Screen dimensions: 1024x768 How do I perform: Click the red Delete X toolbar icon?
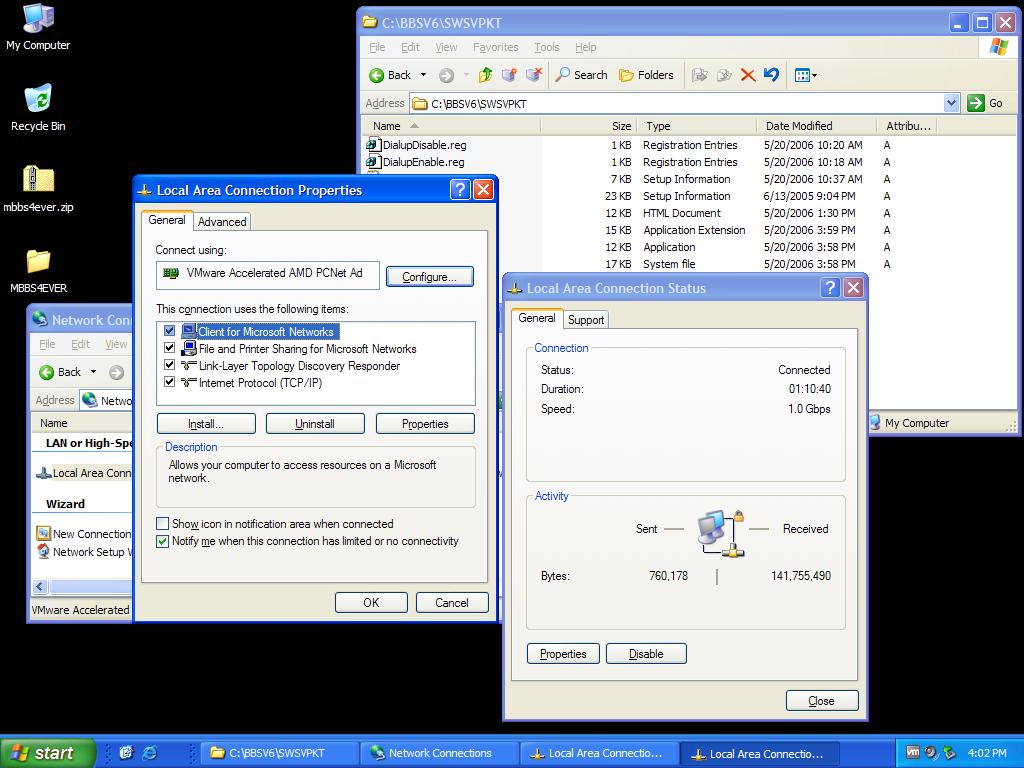point(747,75)
